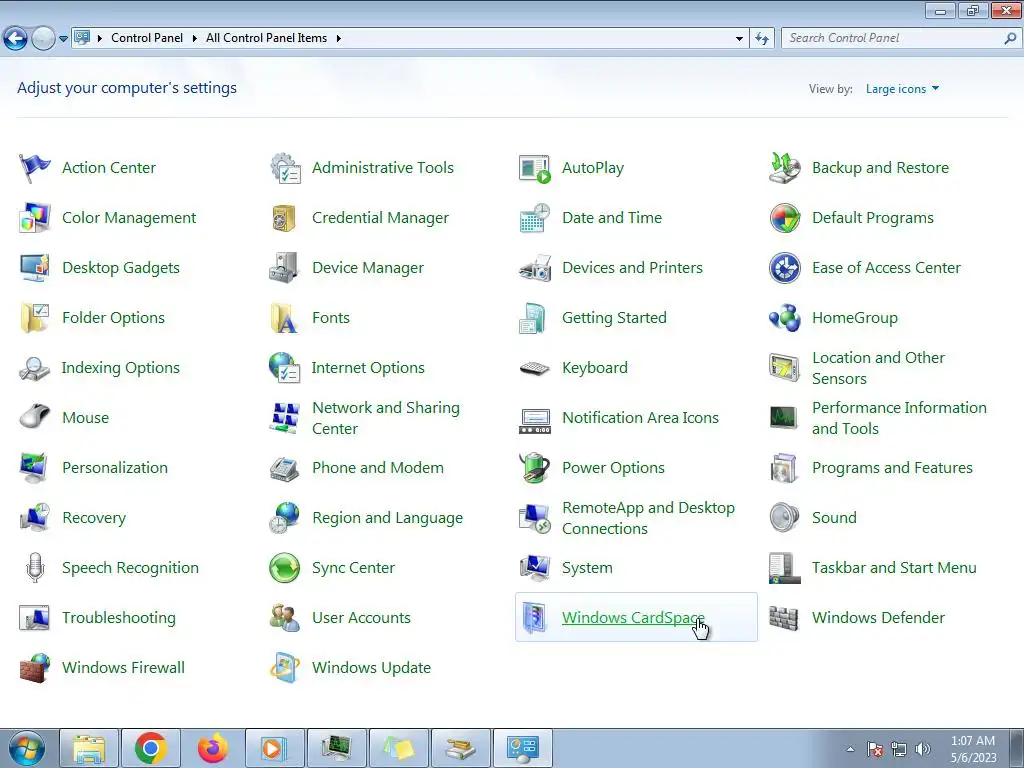Open the Notification Area Icons link

[640, 417]
